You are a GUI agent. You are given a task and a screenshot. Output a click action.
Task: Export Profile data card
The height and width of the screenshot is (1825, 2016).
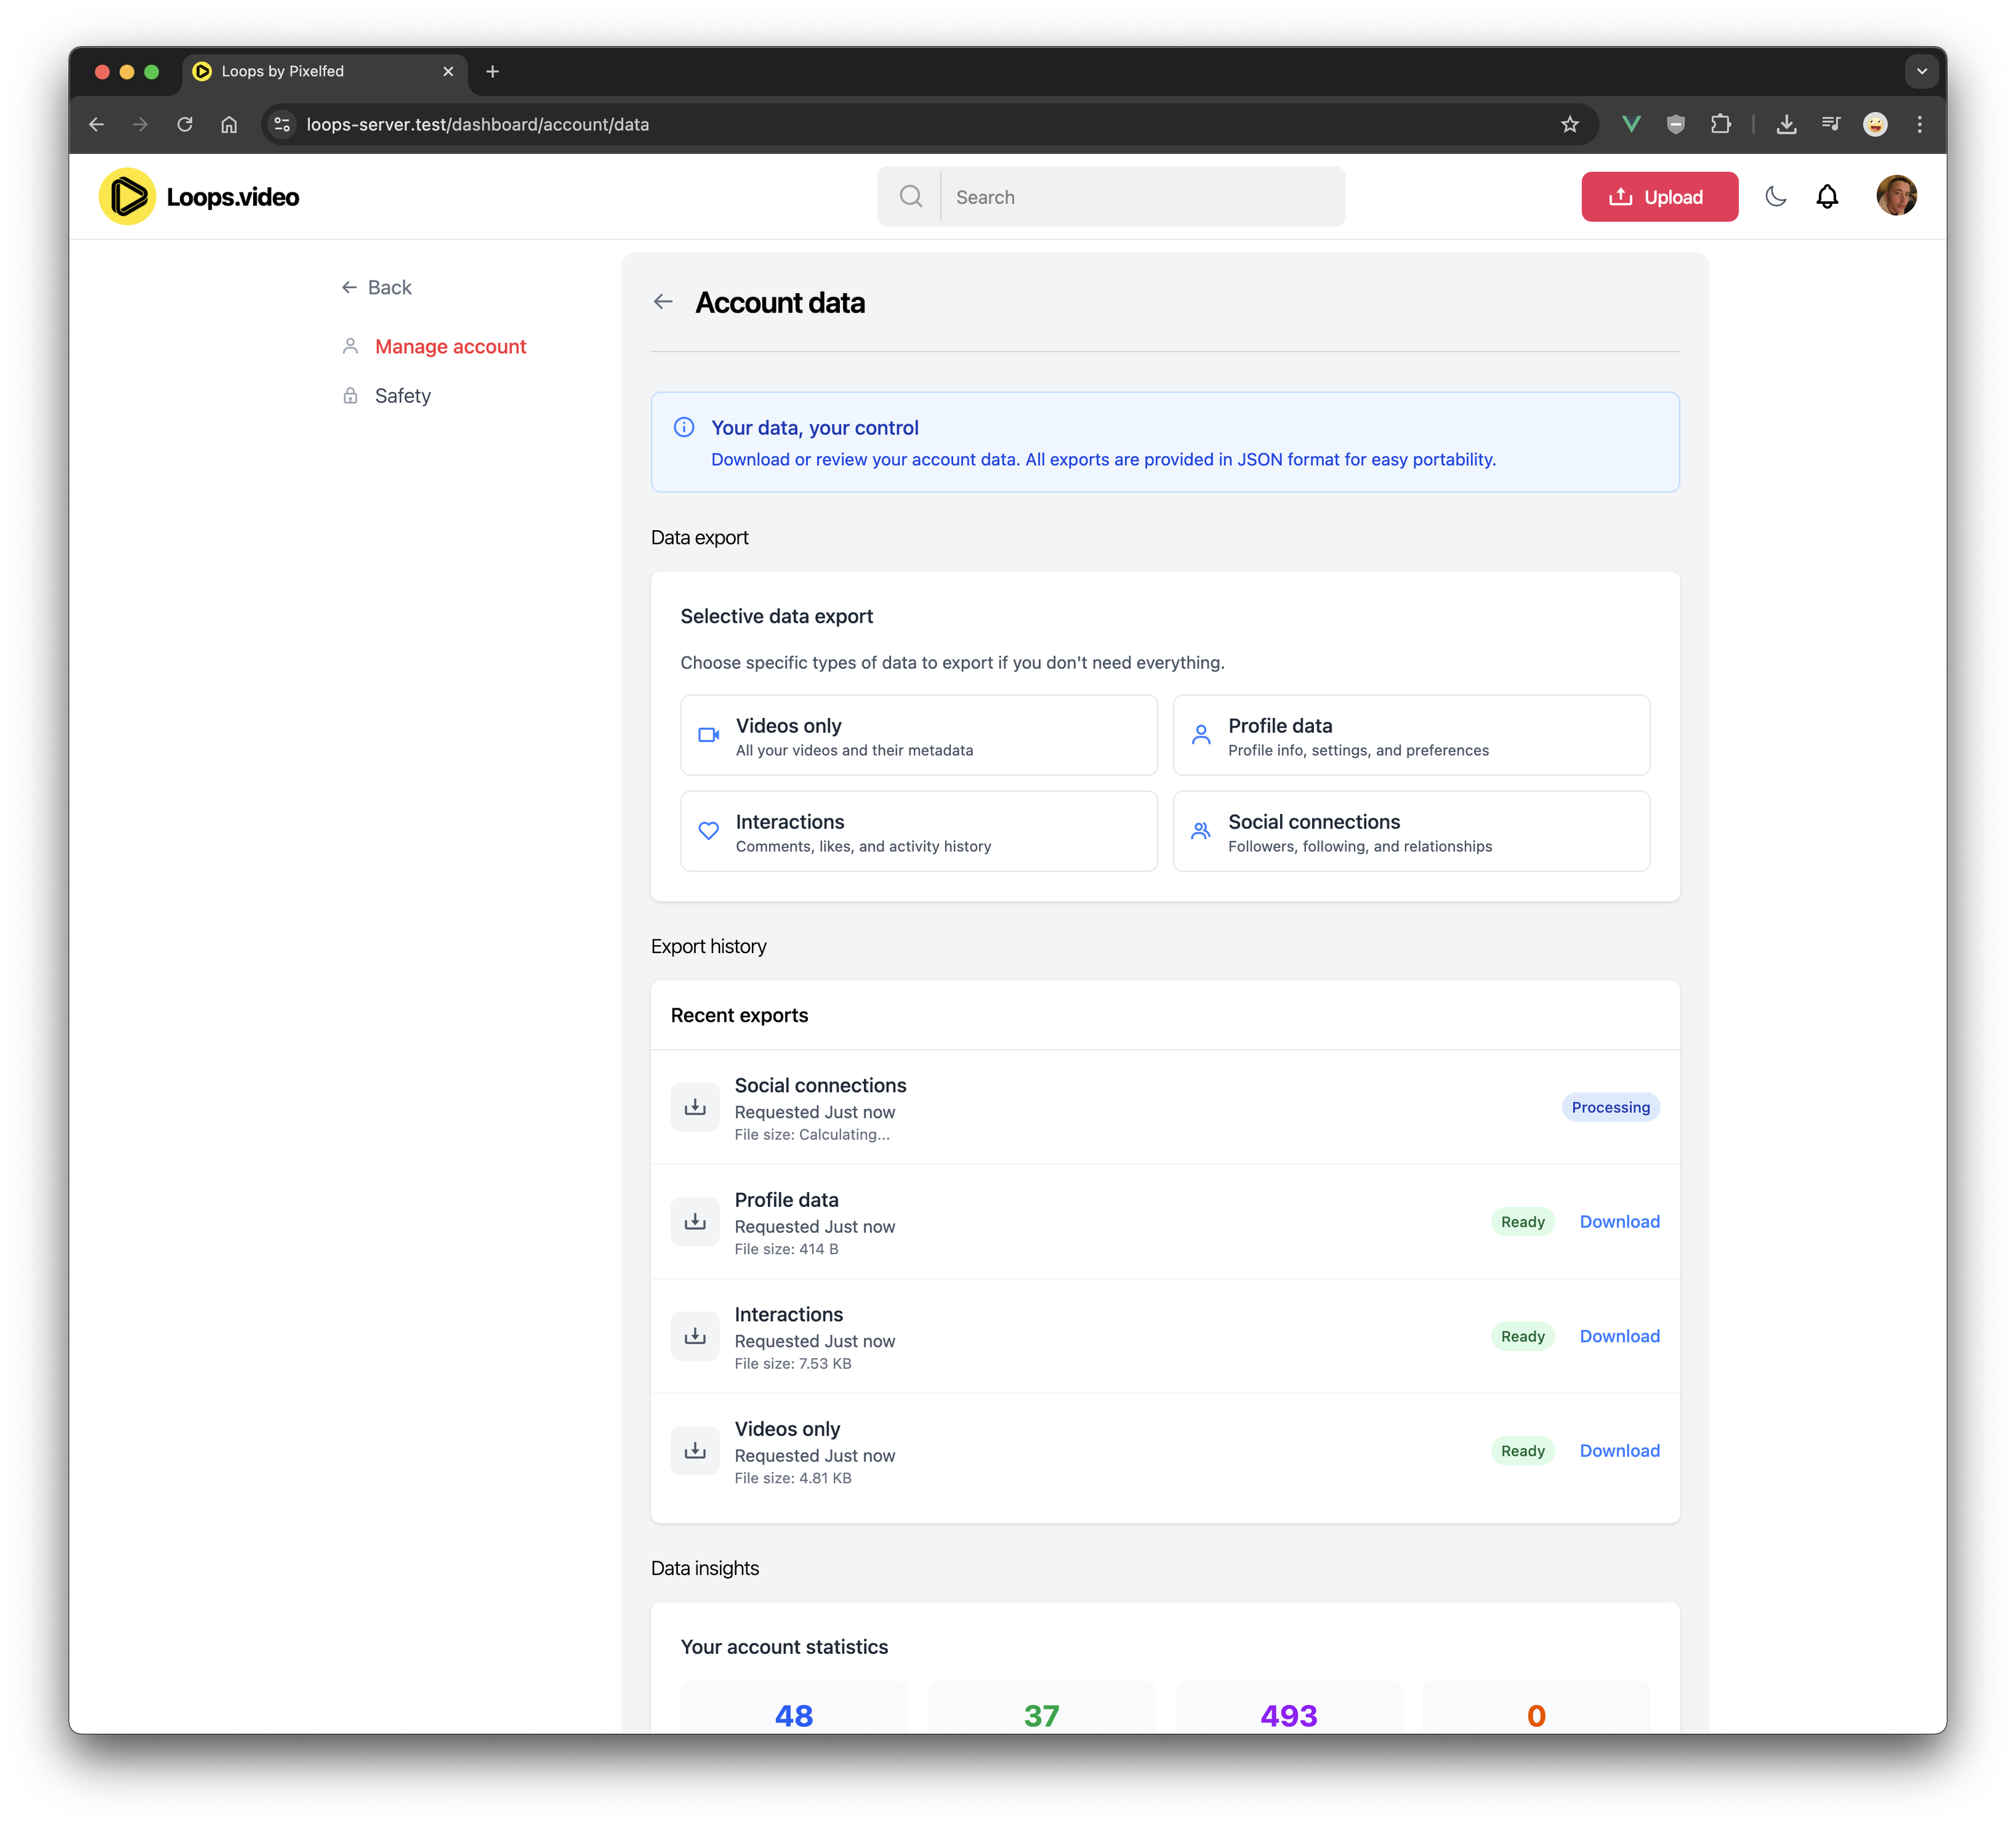tap(1410, 736)
